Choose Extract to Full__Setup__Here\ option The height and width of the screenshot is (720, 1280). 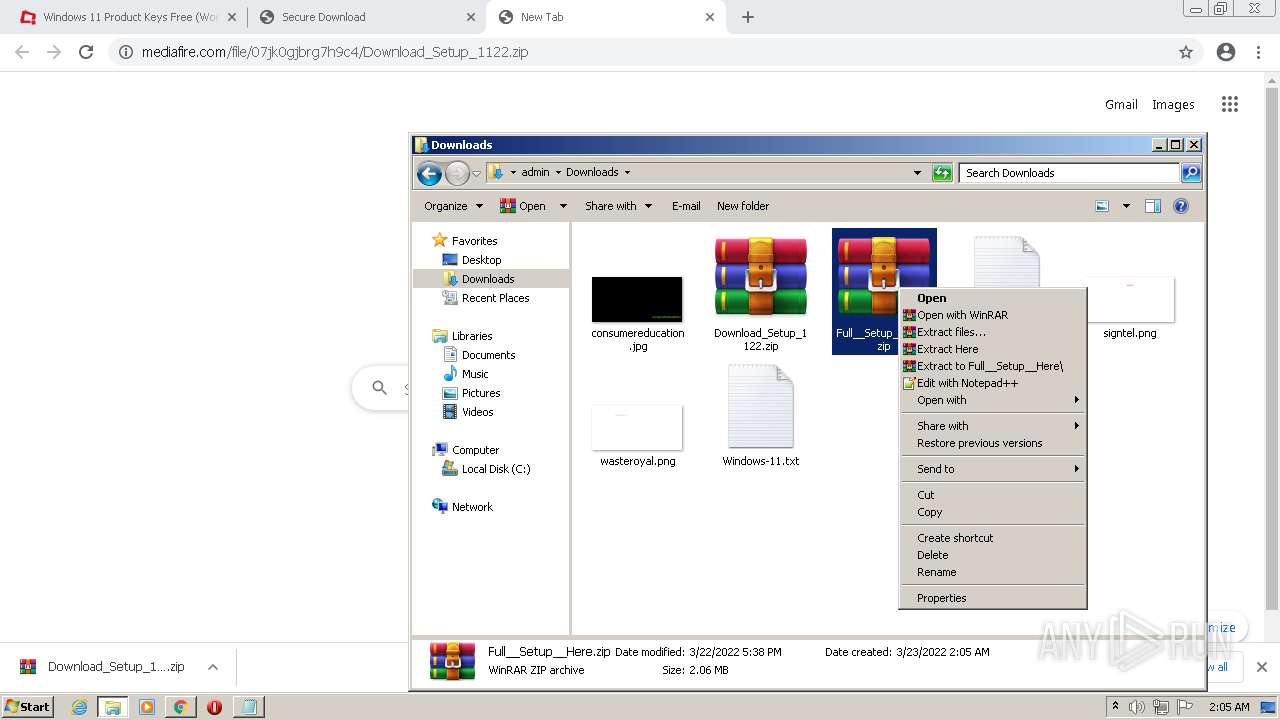pyautogui.click(x=992, y=366)
